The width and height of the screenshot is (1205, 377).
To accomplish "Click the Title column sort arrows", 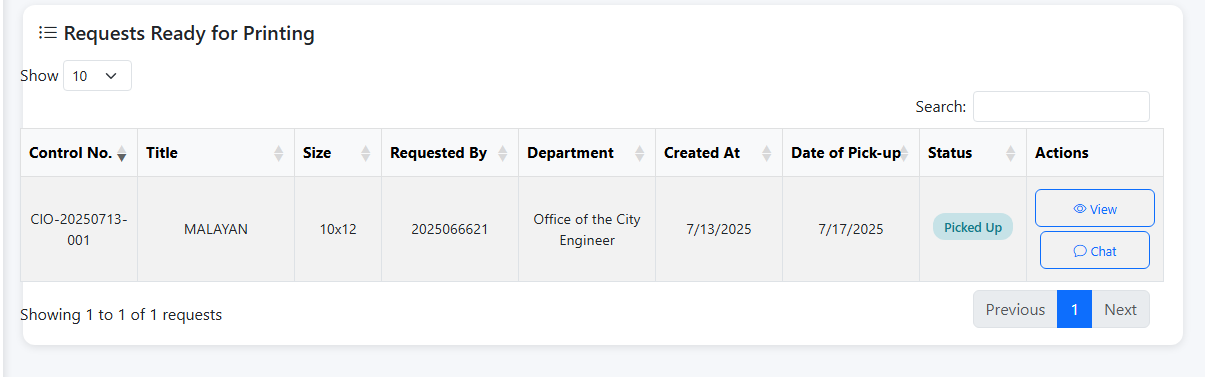I will (279, 153).
